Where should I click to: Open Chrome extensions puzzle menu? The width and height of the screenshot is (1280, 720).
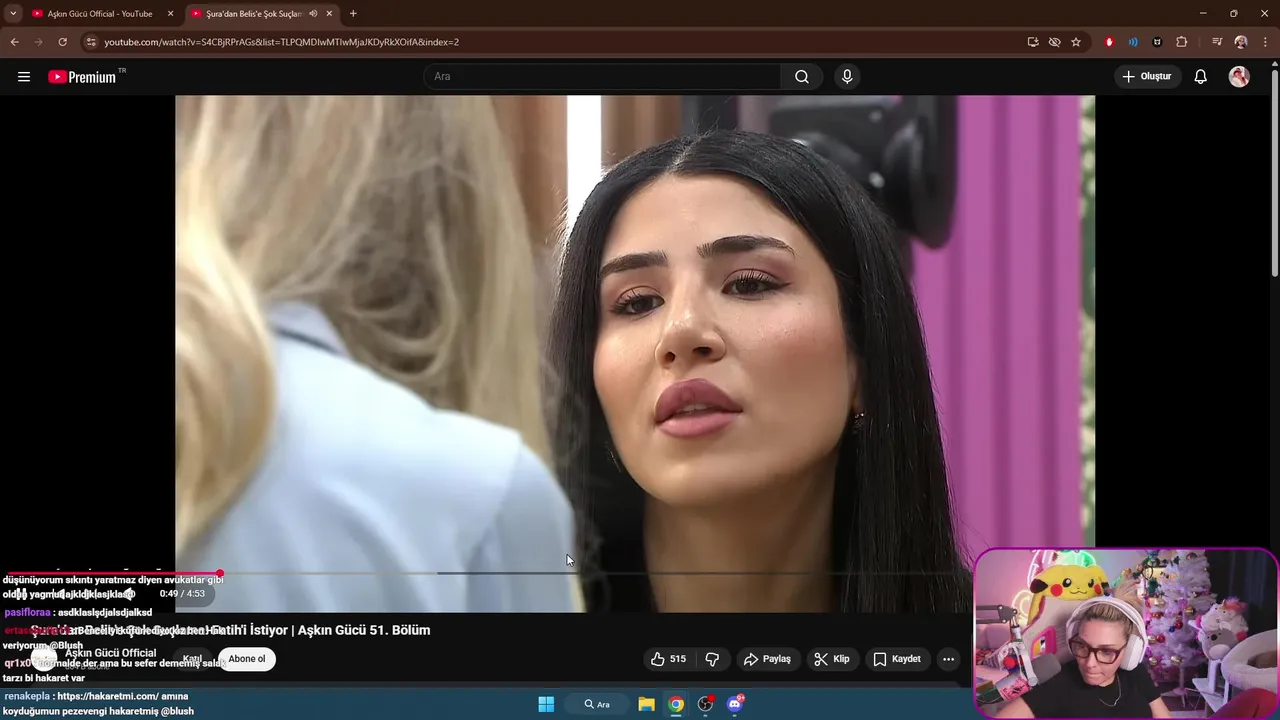click(1182, 42)
